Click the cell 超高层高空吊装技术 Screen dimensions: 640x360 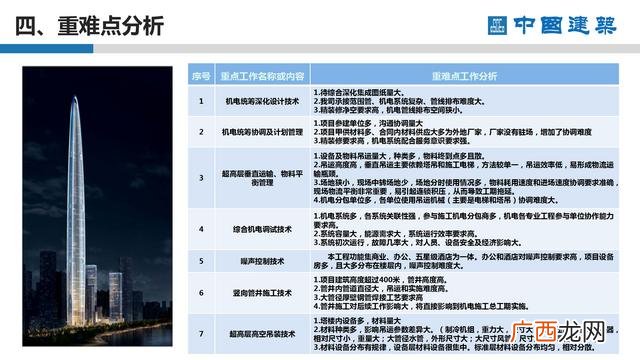click(x=262, y=334)
